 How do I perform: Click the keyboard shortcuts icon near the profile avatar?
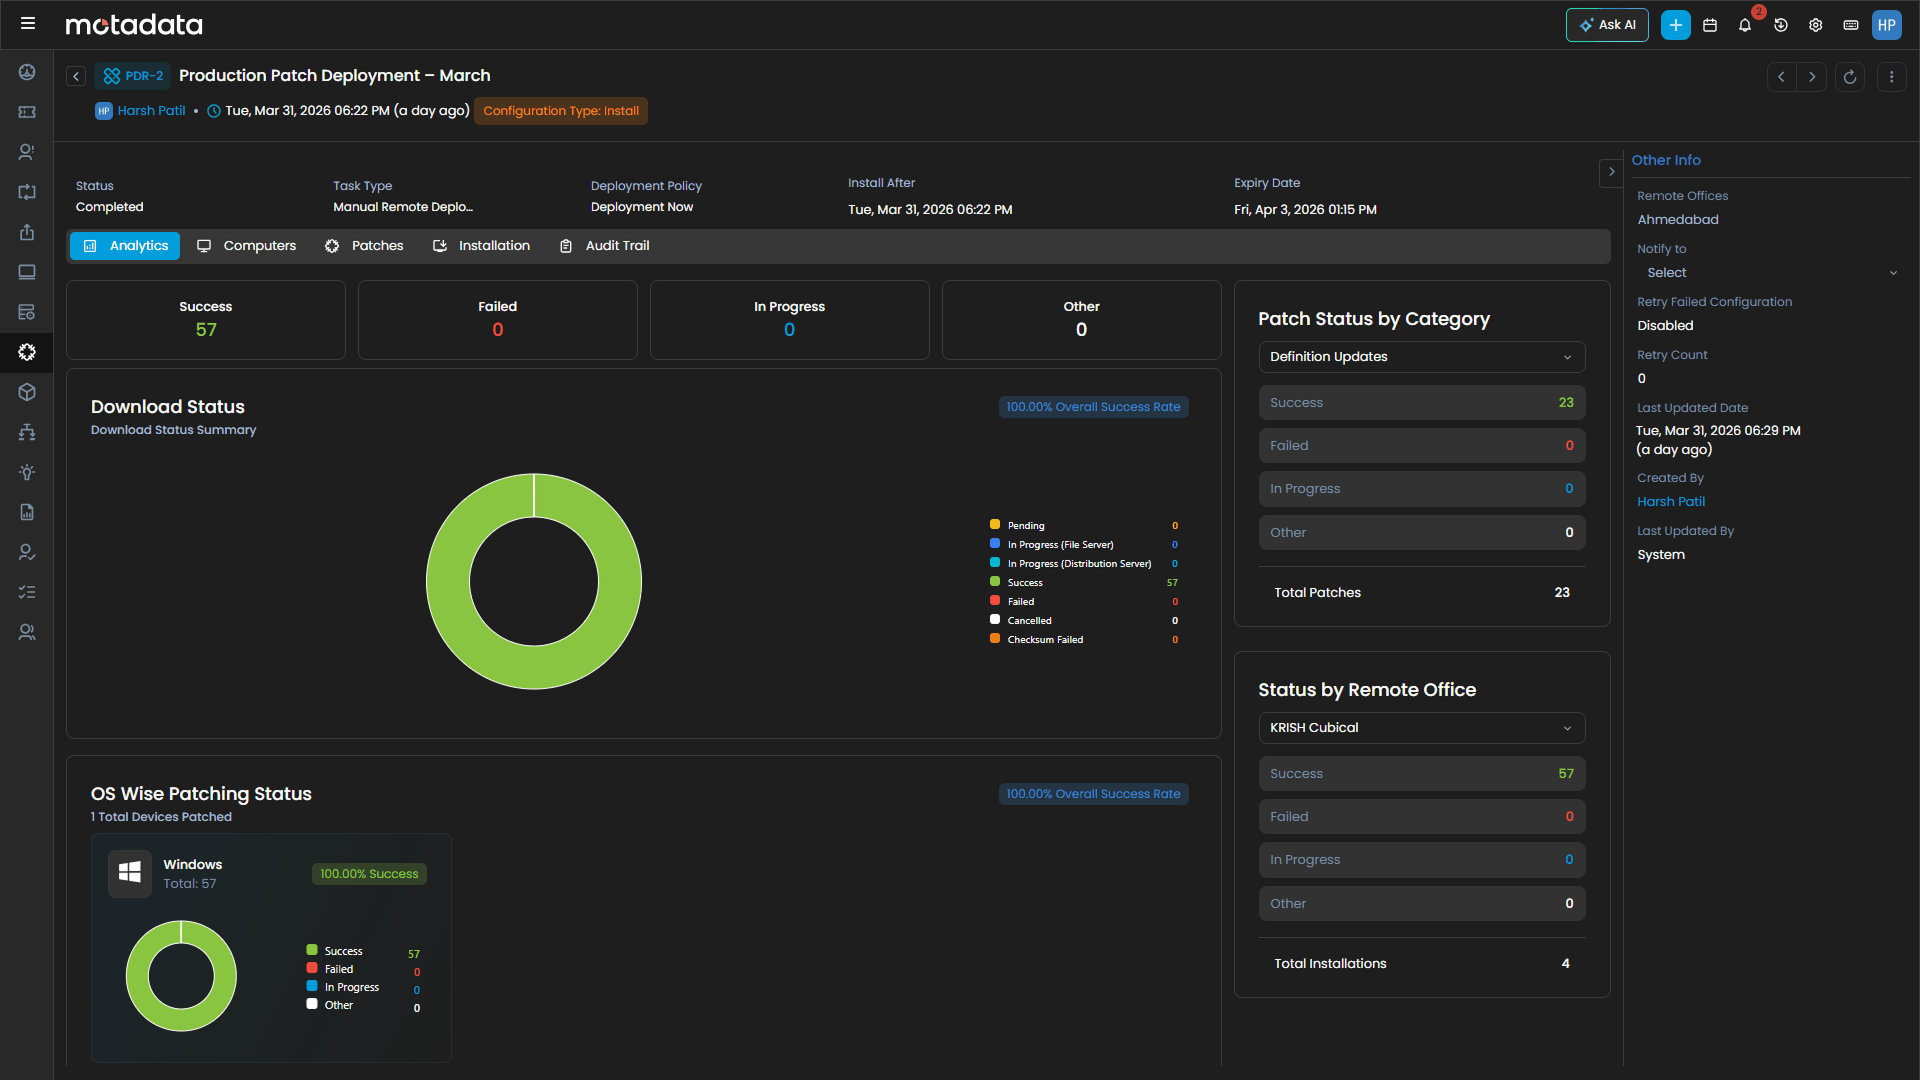(1851, 25)
